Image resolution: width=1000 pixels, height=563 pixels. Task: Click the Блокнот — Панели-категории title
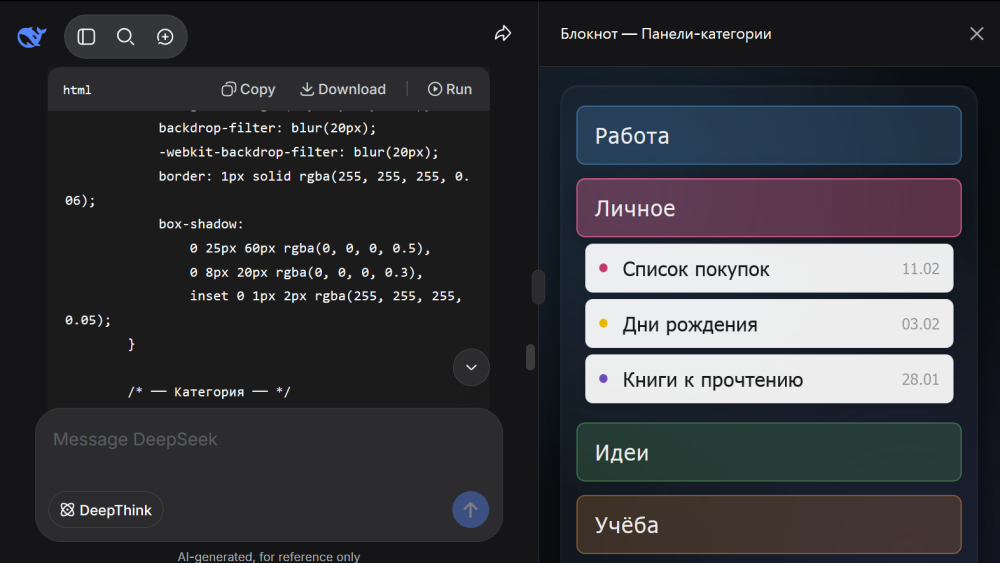[x=666, y=34]
